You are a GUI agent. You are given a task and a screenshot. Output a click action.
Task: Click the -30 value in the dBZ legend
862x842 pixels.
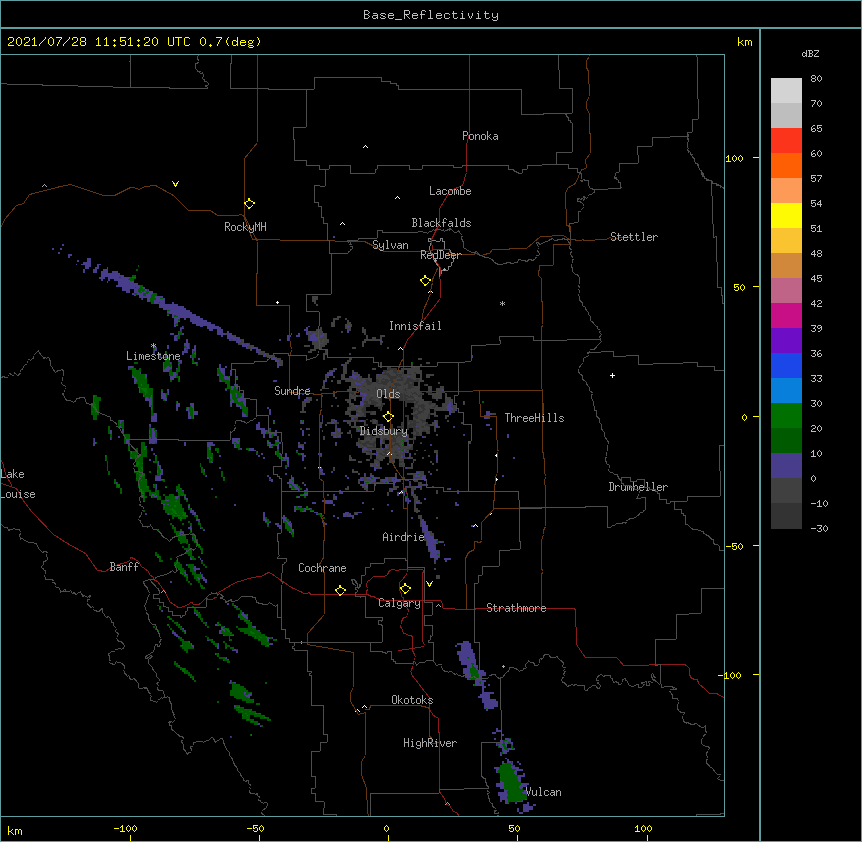point(819,528)
